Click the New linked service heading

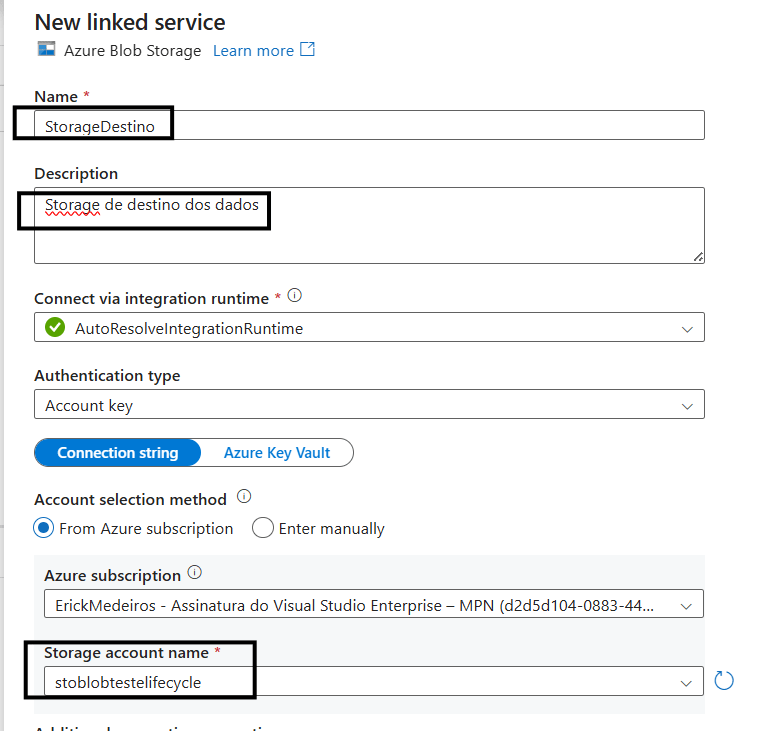[130, 21]
